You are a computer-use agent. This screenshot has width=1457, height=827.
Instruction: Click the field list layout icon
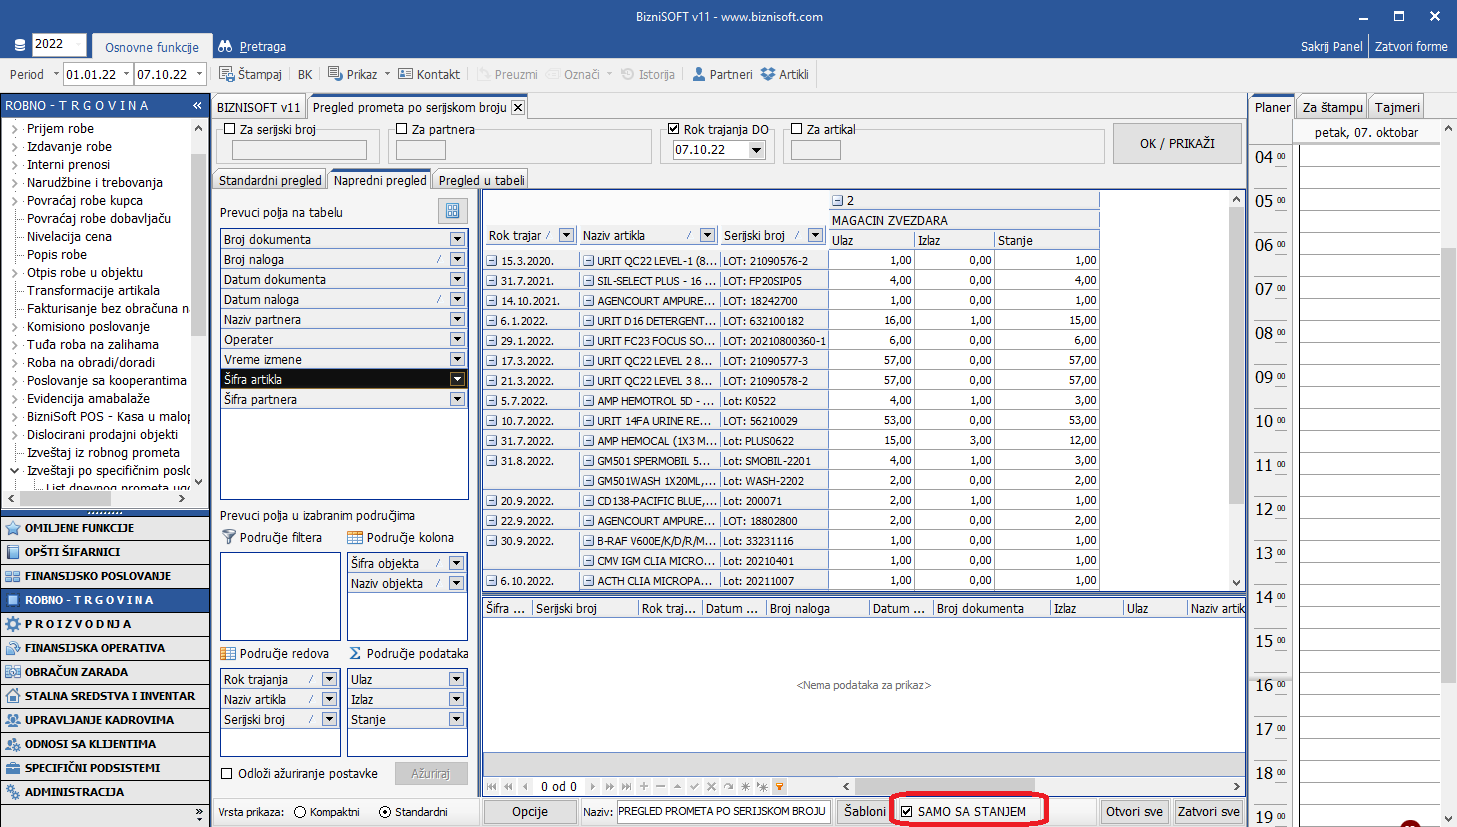click(x=452, y=211)
